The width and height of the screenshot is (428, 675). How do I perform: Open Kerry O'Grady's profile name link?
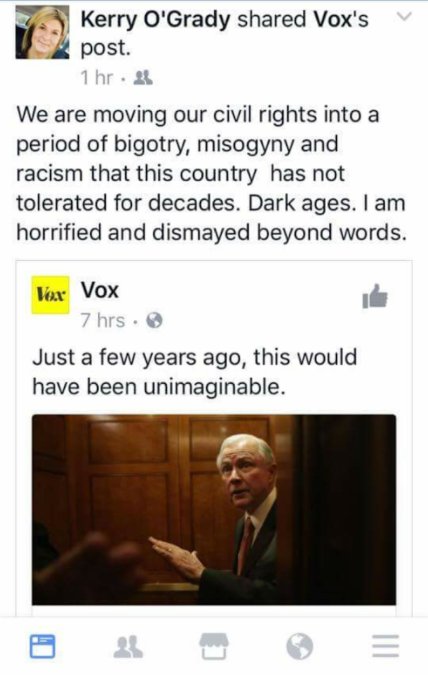coord(155,19)
